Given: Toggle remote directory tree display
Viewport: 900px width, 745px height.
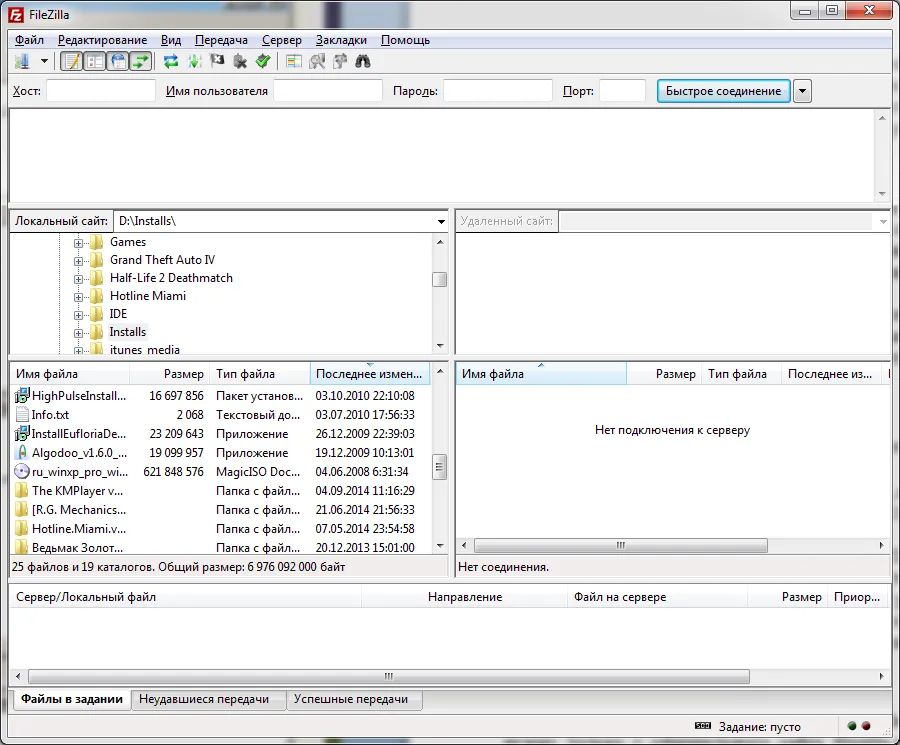Looking at the screenshot, I should point(118,61).
